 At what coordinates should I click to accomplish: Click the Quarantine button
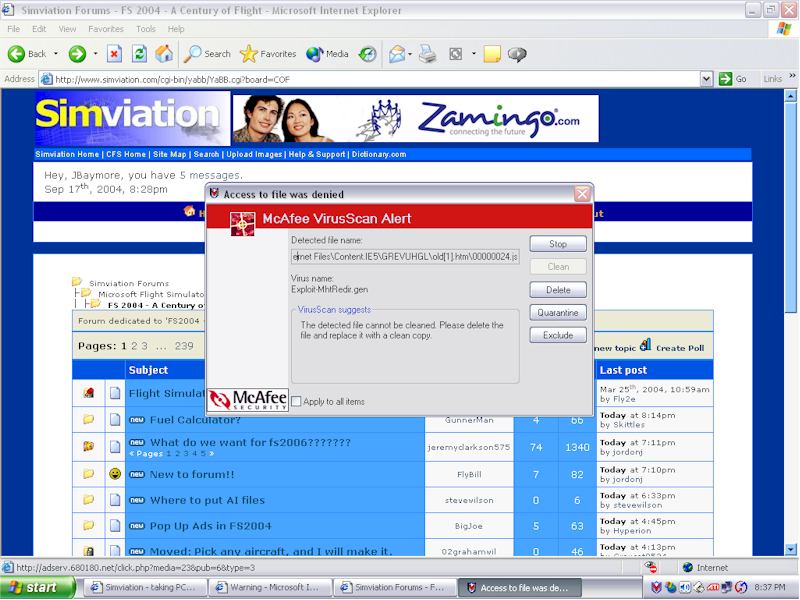pyautogui.click(x=558, y=312)
